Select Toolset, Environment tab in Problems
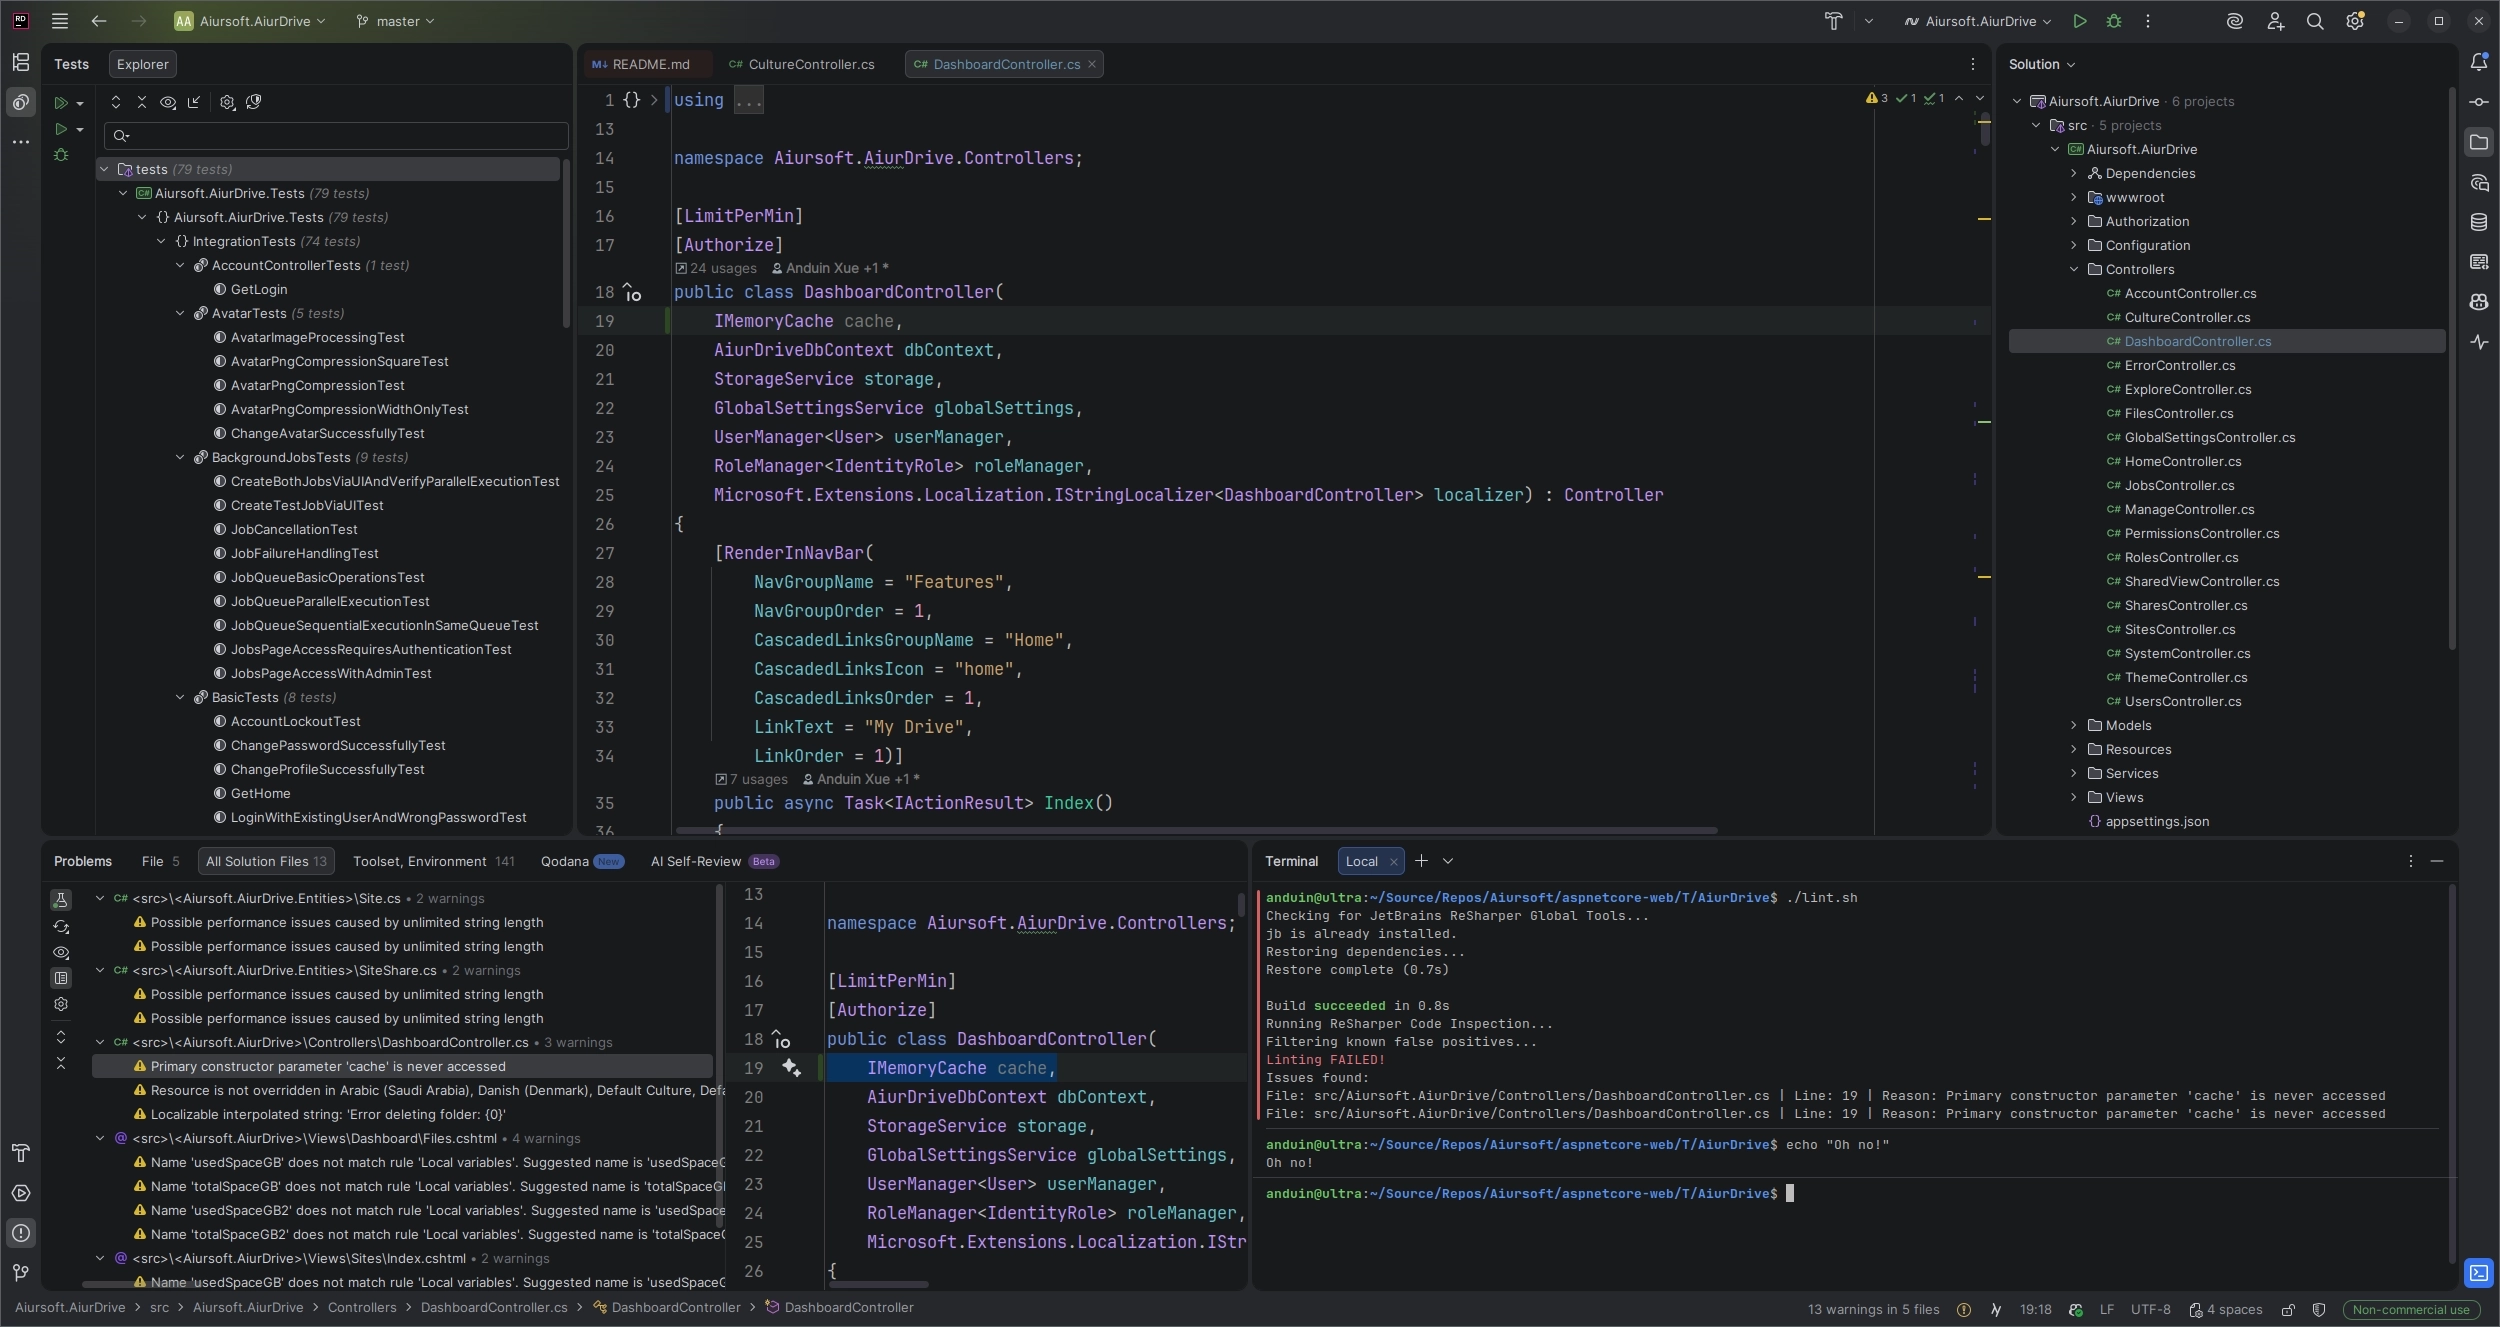Image resolution: width=2500 pixels, height=1327 pixels. click(x=433, y=862)
